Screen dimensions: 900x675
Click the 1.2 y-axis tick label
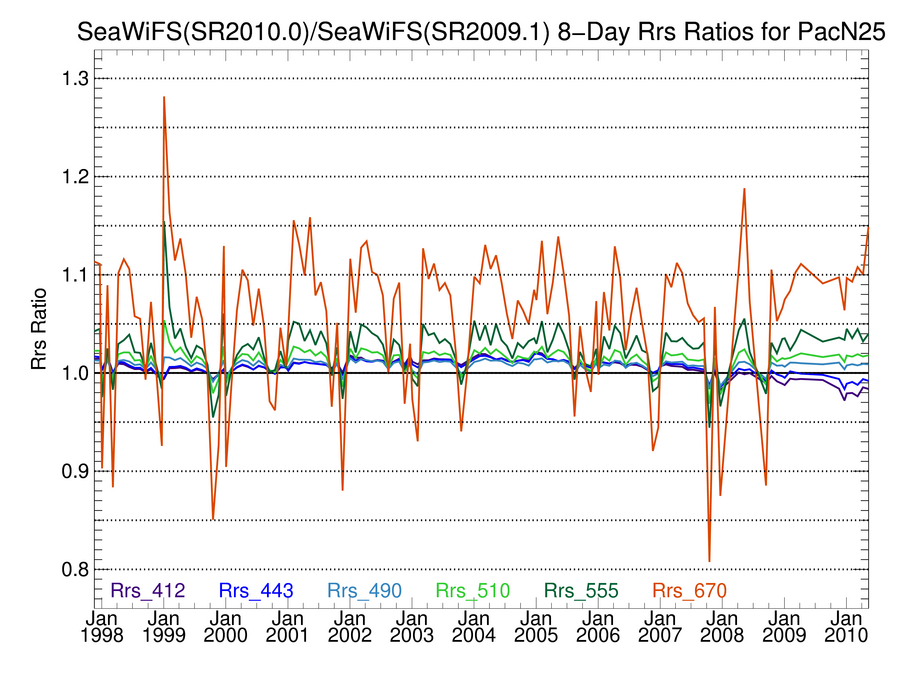click(75, 176)
